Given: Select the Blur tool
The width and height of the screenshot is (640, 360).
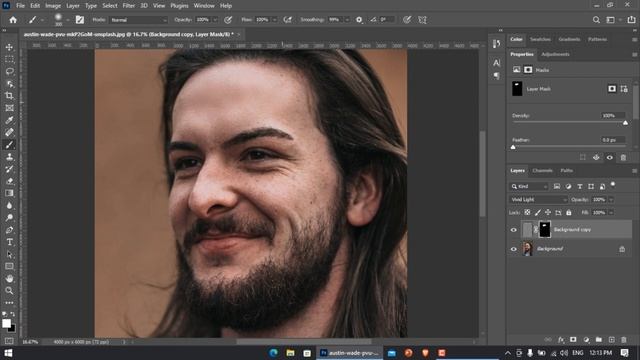Looking at the screenshot, I should tap(9, 205).
